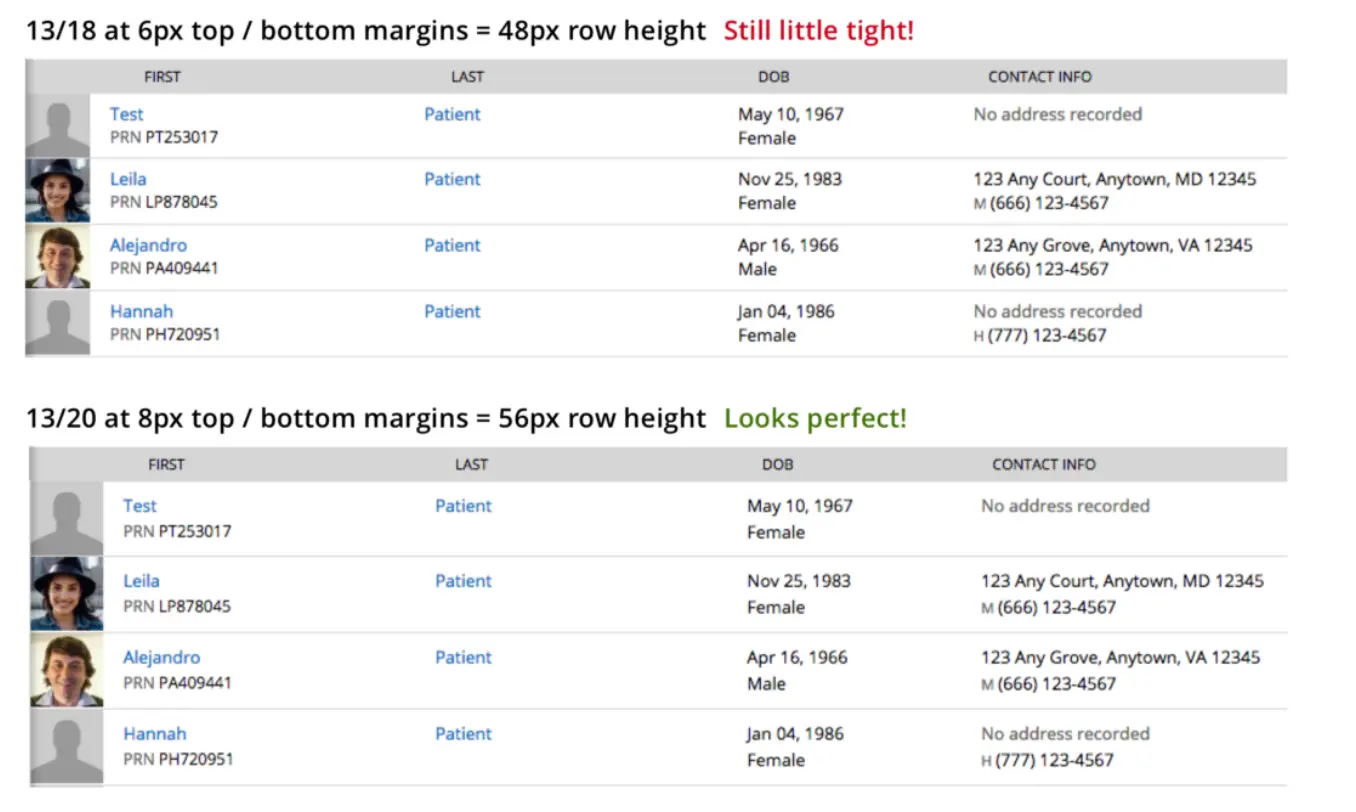Viewport: 1356px width, 812px height.
Task: Click Patient last name in top table's Leila row
Action: (x=452, y=179)
